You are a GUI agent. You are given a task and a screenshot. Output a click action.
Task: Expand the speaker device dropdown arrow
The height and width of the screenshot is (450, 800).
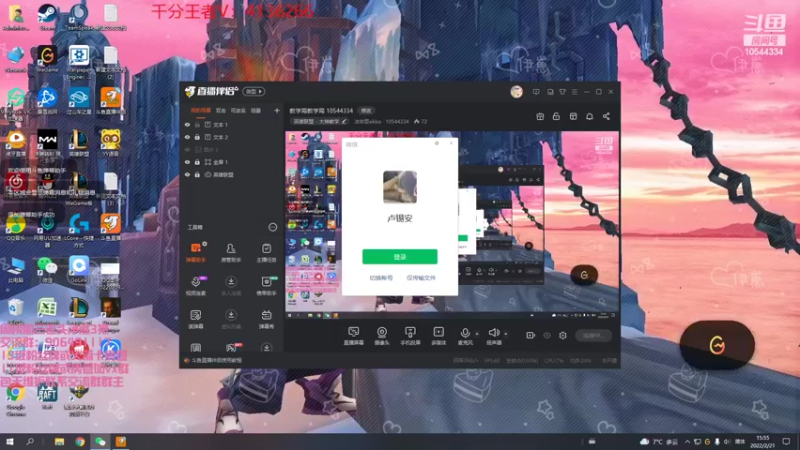pyautogui.click(x=506, y=334)
